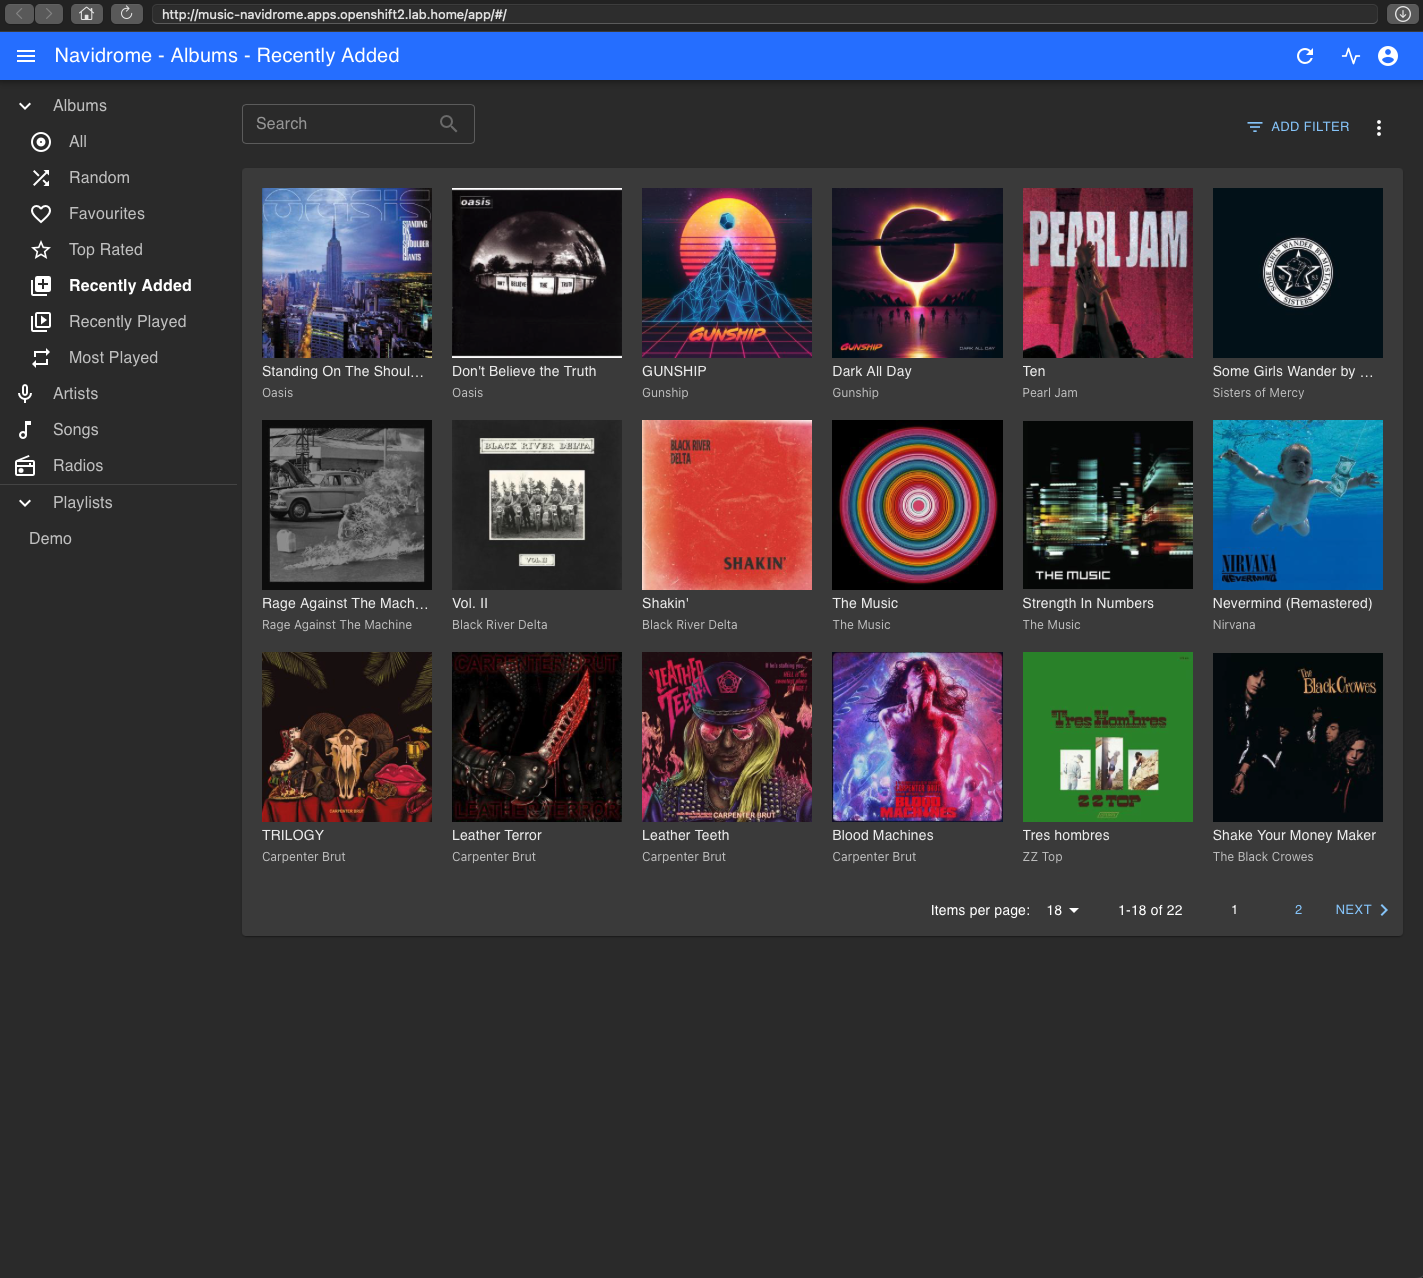Screen dimensions: 1423x1278
Task: Open Leather Teeth album cover
Action: [x=727, y=737]
